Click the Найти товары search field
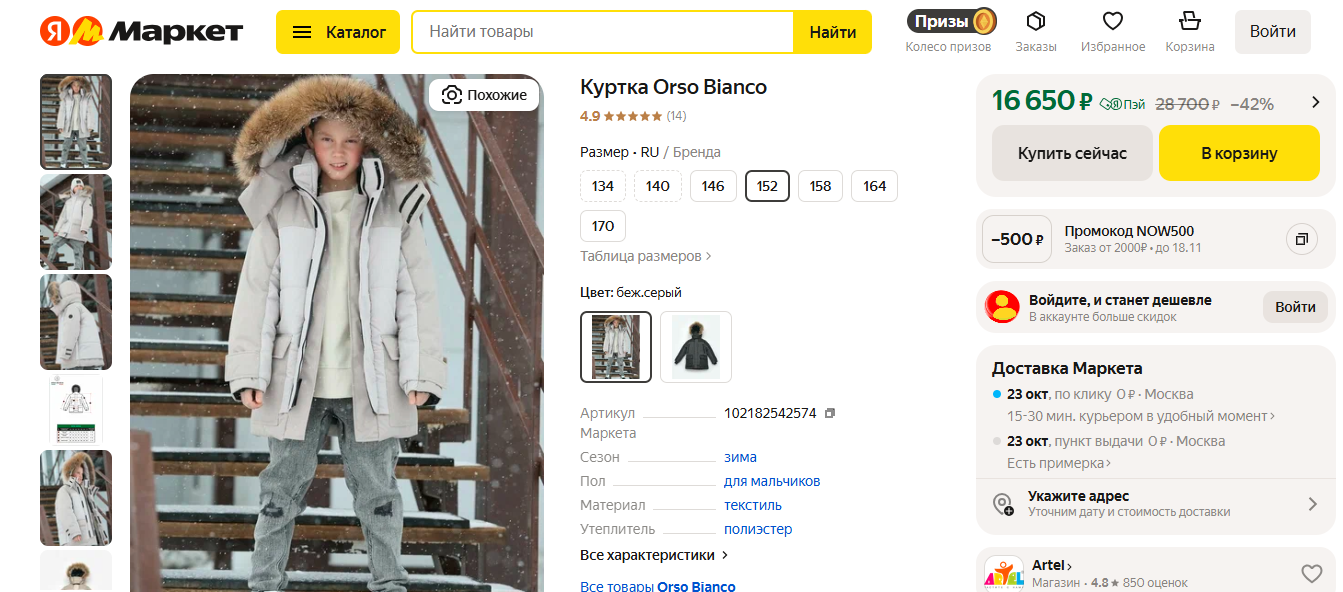 602,32
